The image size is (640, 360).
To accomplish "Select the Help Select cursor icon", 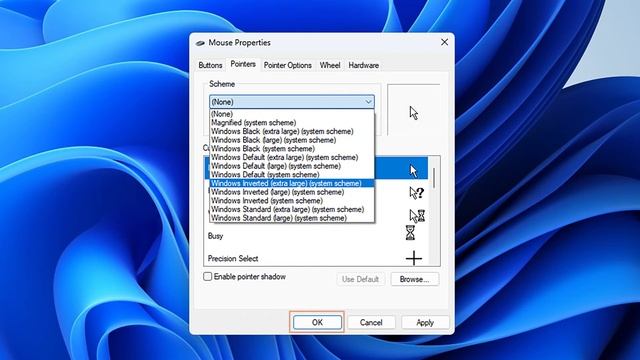I will [x=417, y=193].
